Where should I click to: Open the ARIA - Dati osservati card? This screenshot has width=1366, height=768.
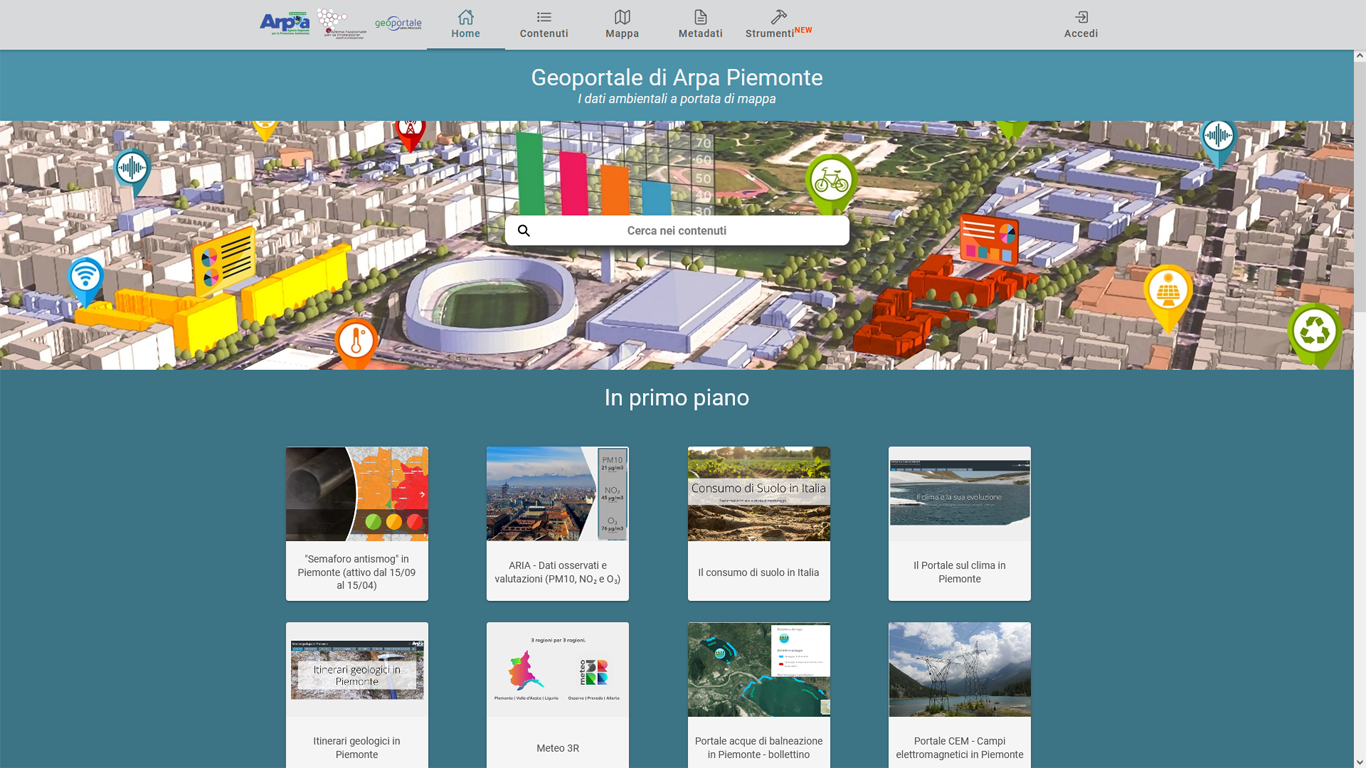pos(558,524)
